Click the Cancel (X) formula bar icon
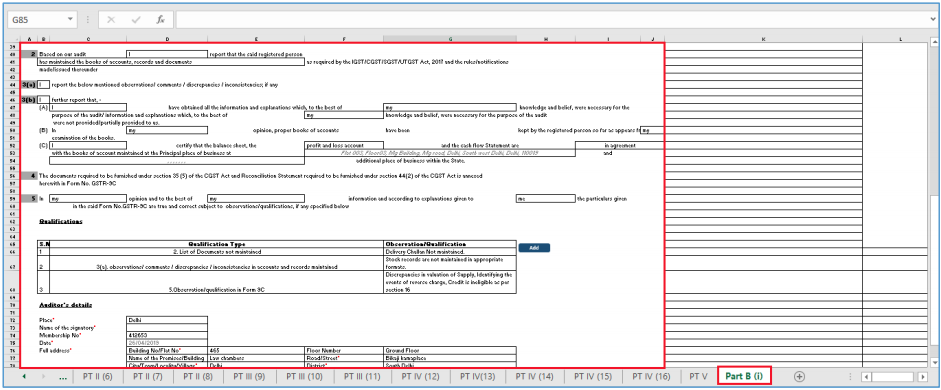This screenshot has width=941, height=390. [x=110, y=20]
